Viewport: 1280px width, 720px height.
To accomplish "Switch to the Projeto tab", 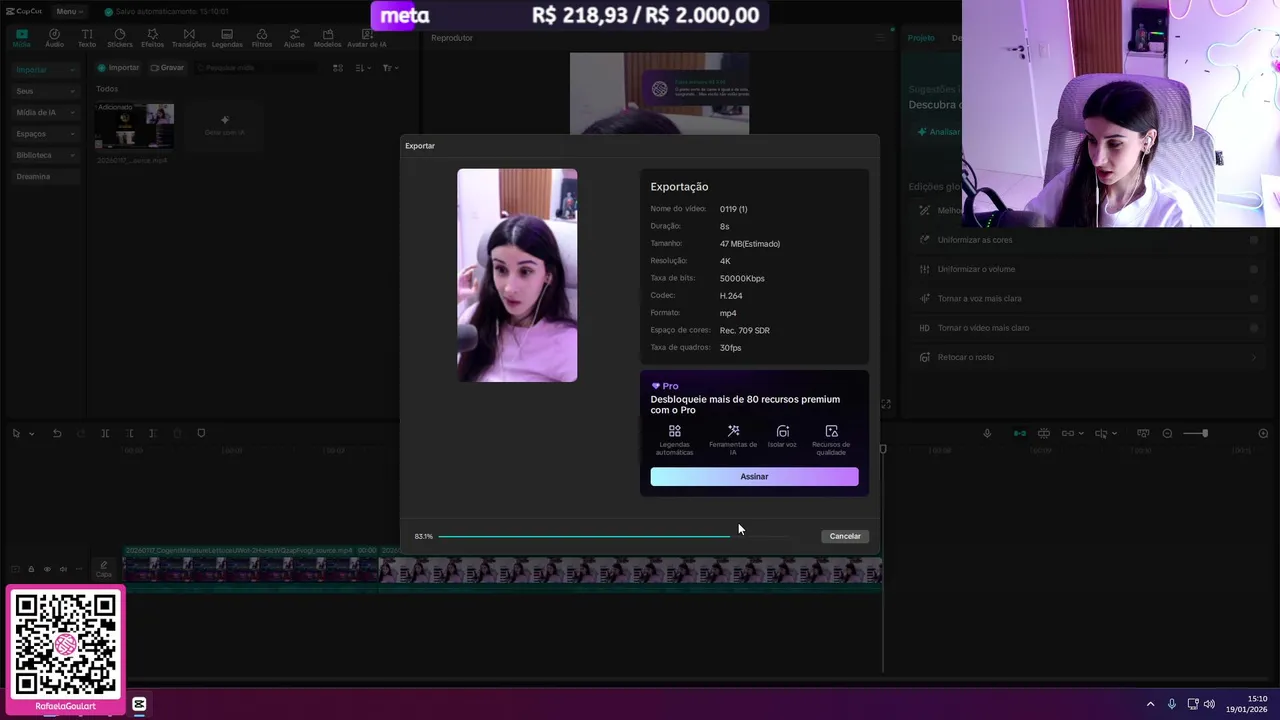I will tap(921, 38).
